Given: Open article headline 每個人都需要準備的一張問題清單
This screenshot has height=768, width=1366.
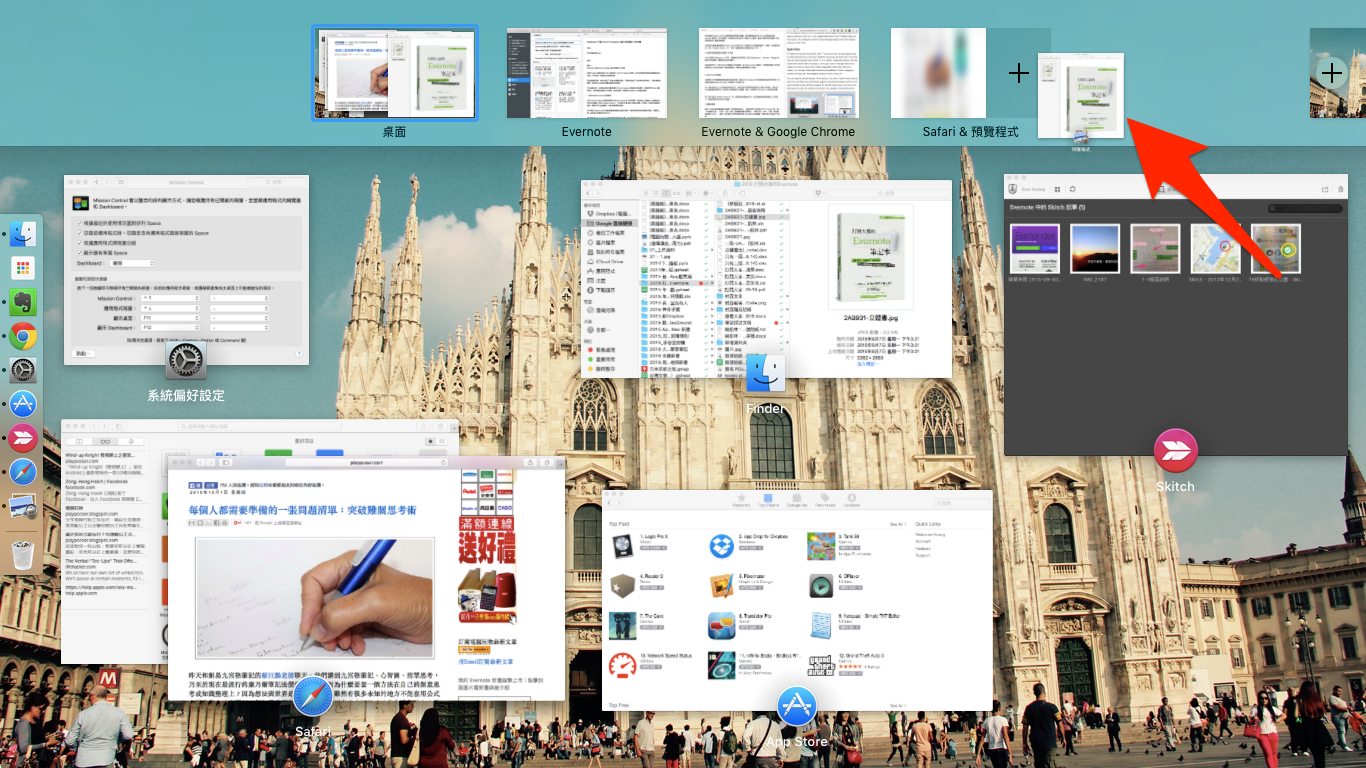Looking at the screenshot, I should point(303,511).
